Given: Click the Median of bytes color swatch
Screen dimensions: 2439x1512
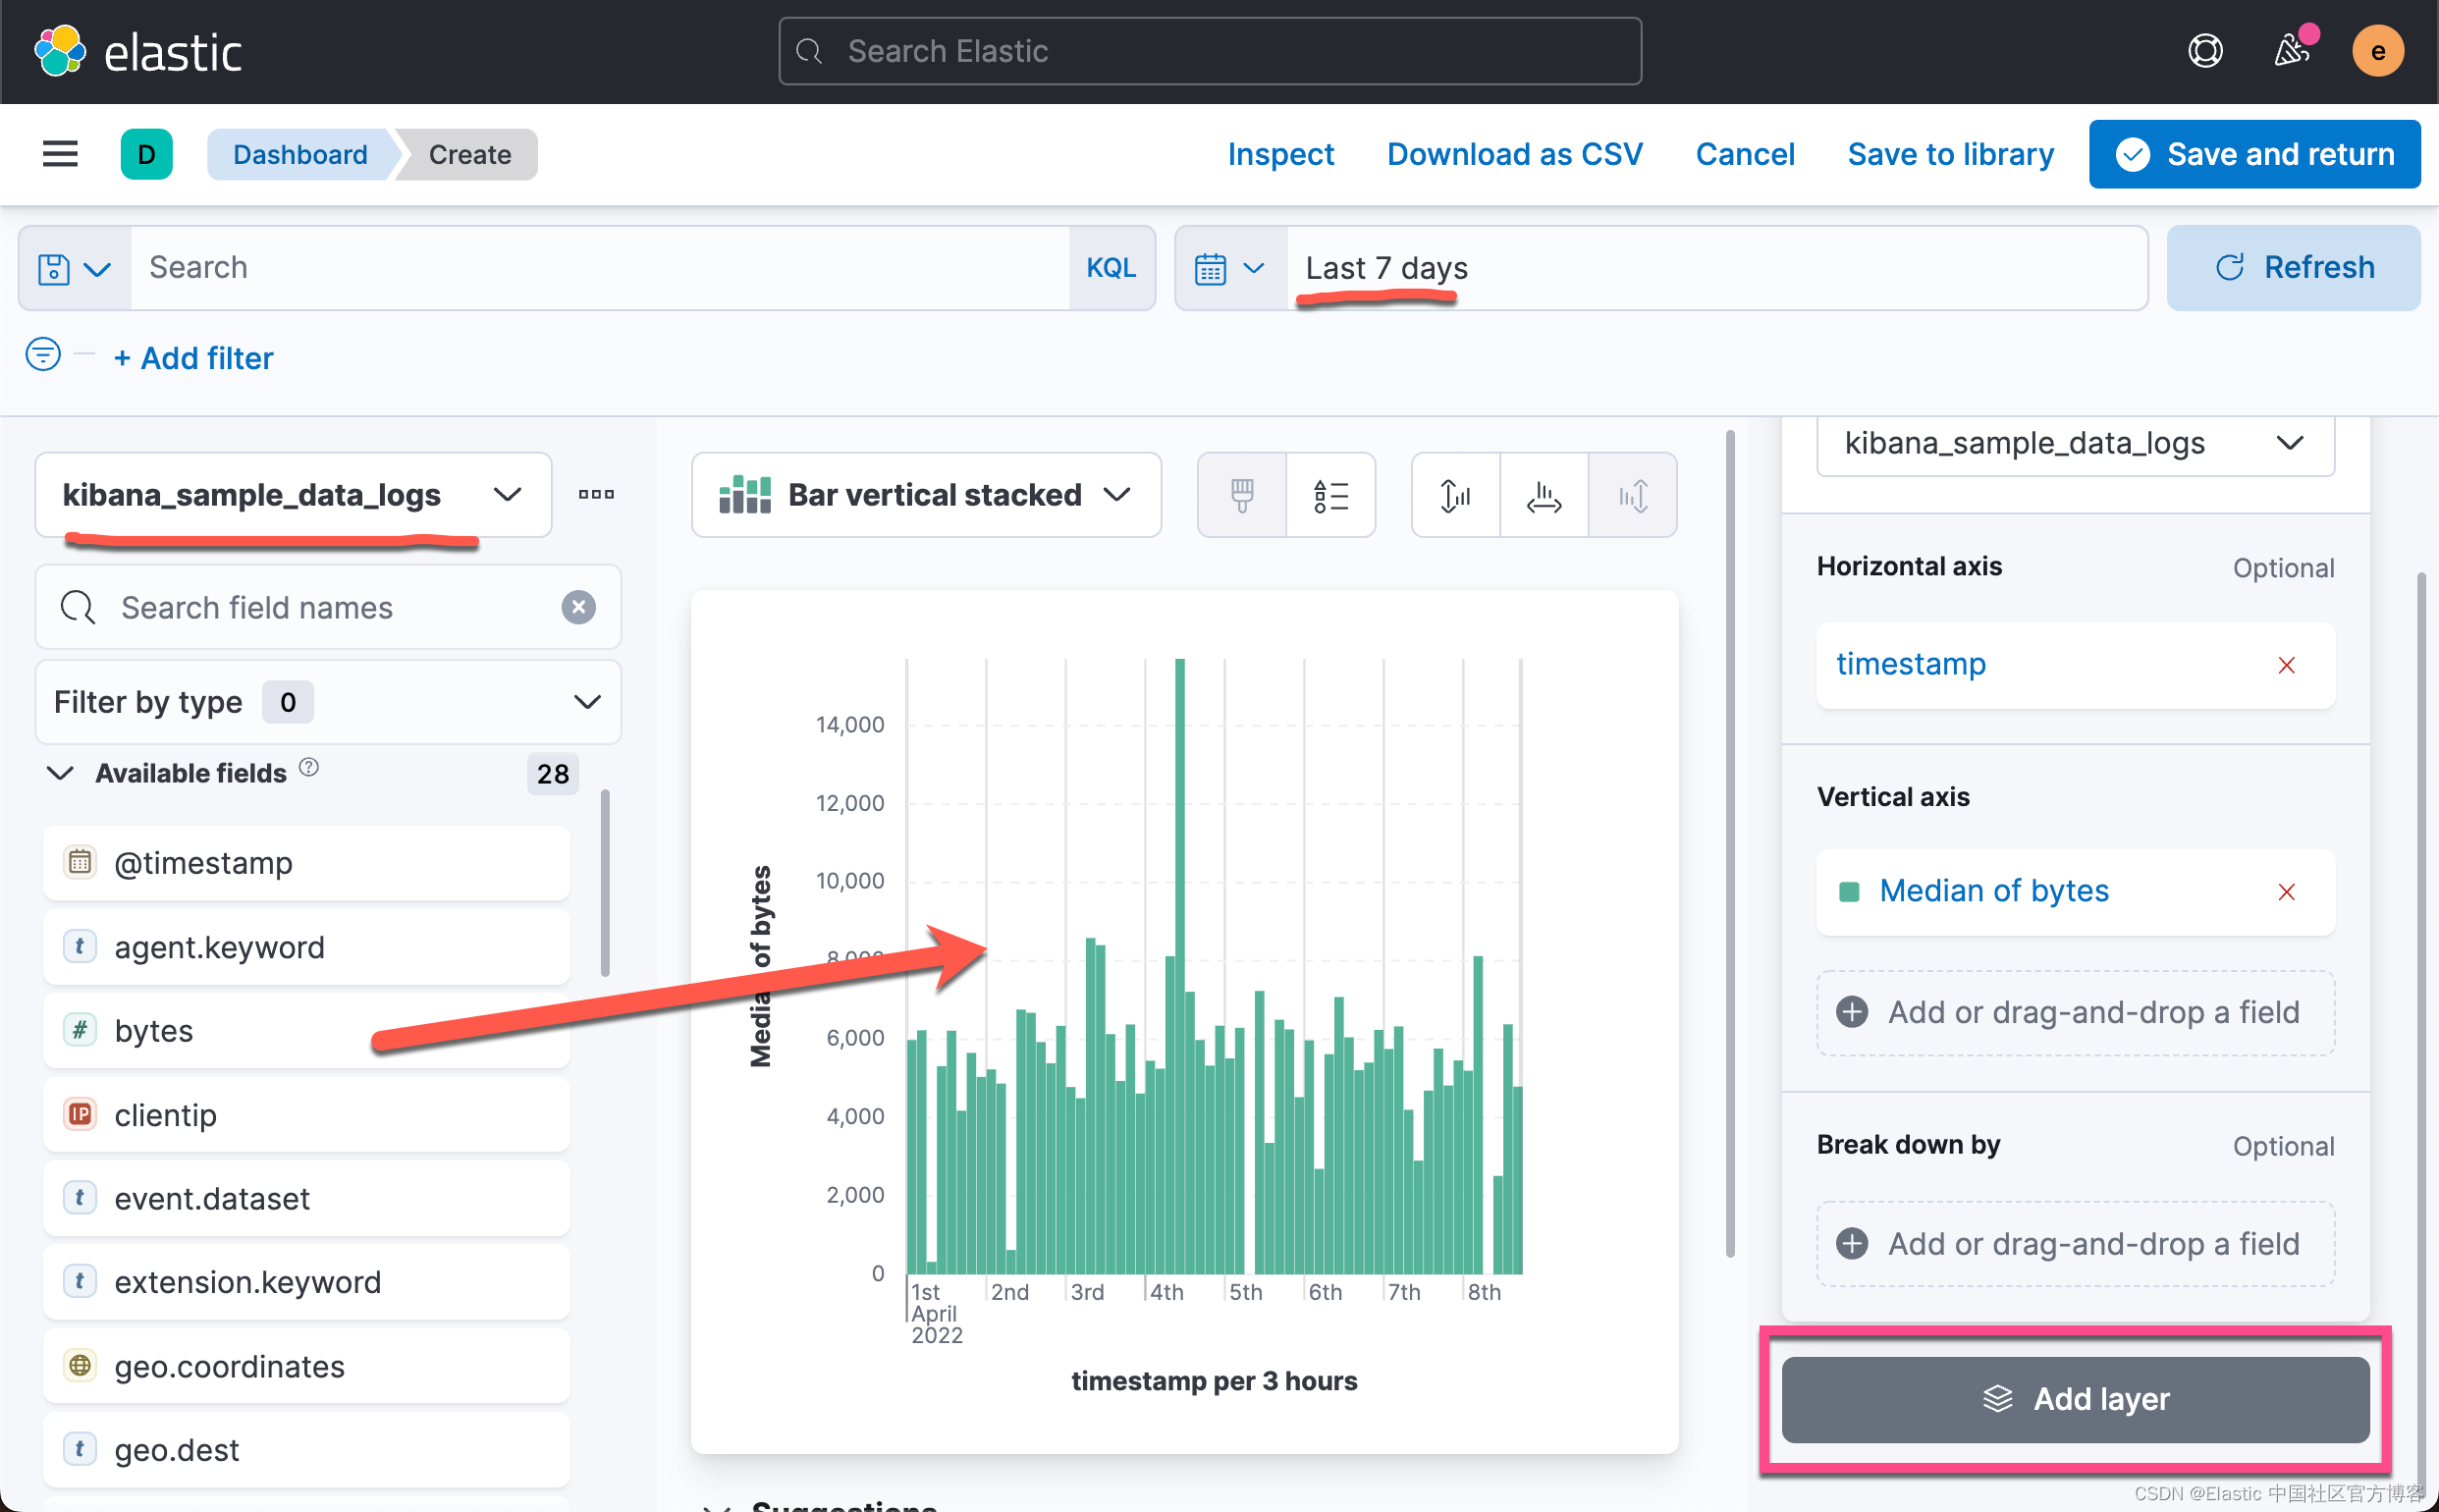Looking at the screenshot, I should click(1848, 891).
